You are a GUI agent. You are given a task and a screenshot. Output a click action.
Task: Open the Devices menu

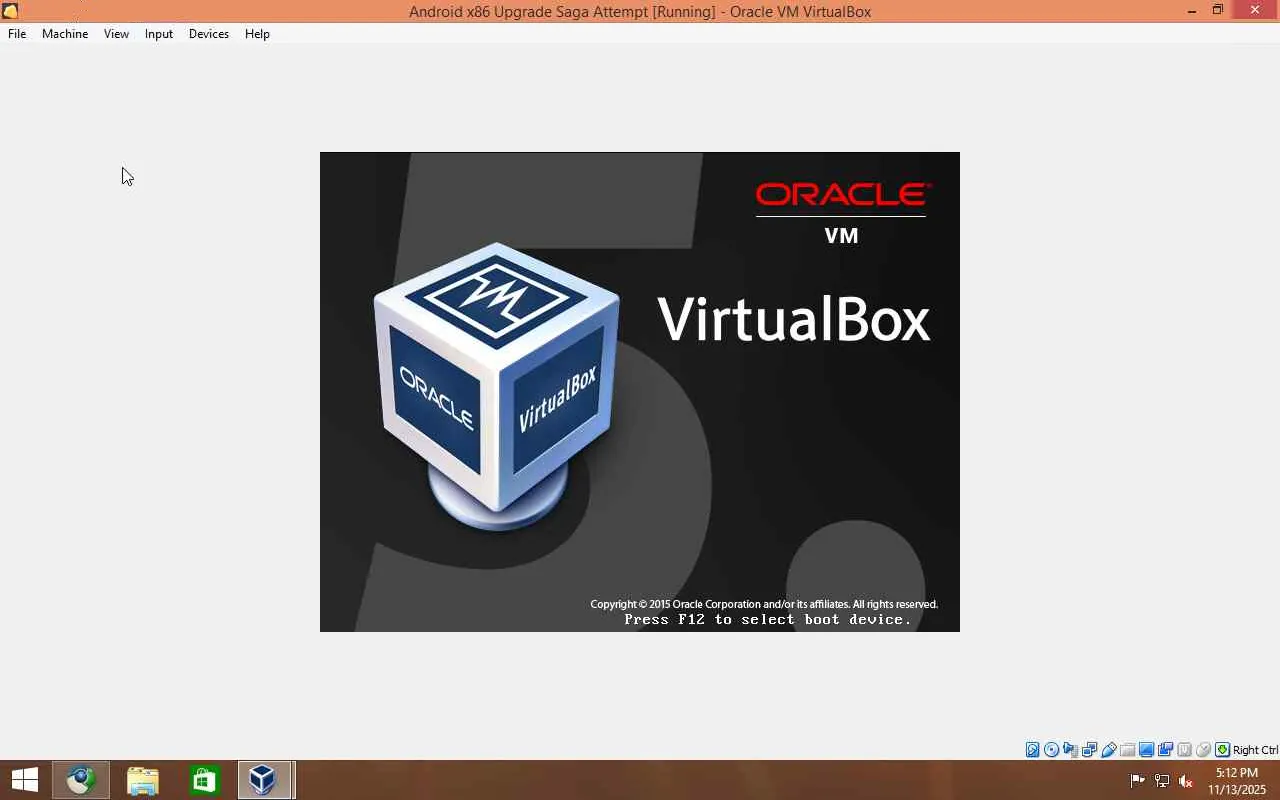tap(208, 34)
